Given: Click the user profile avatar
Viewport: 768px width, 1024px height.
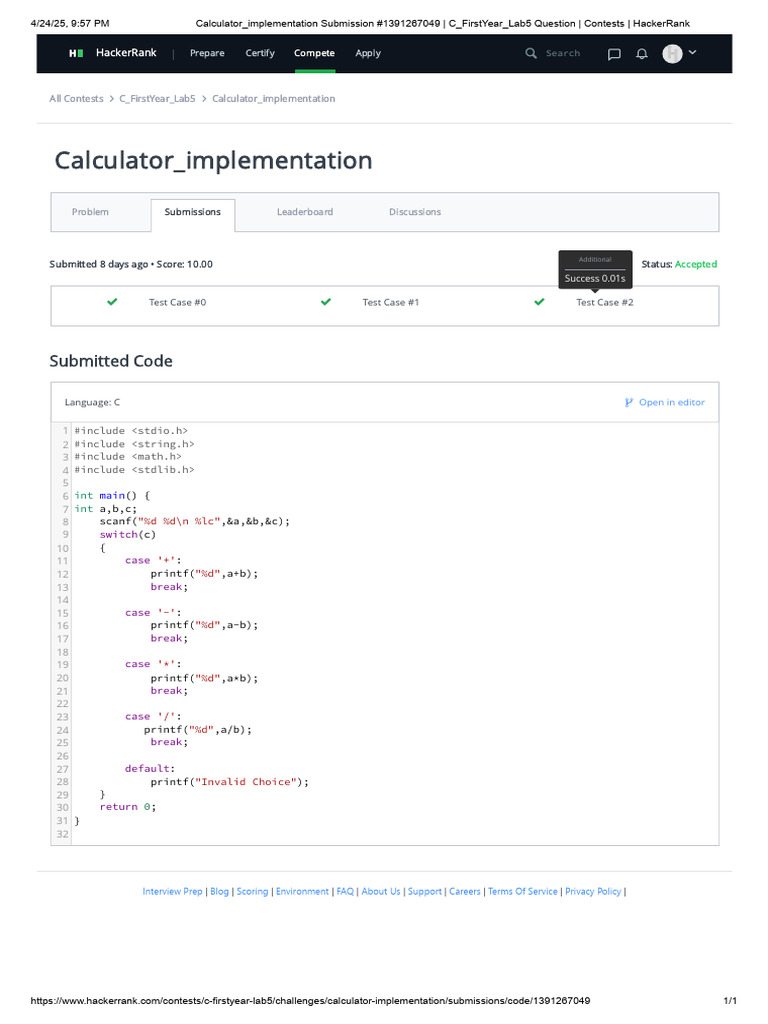Looking at the screenshot, I should tap(672, 53).
